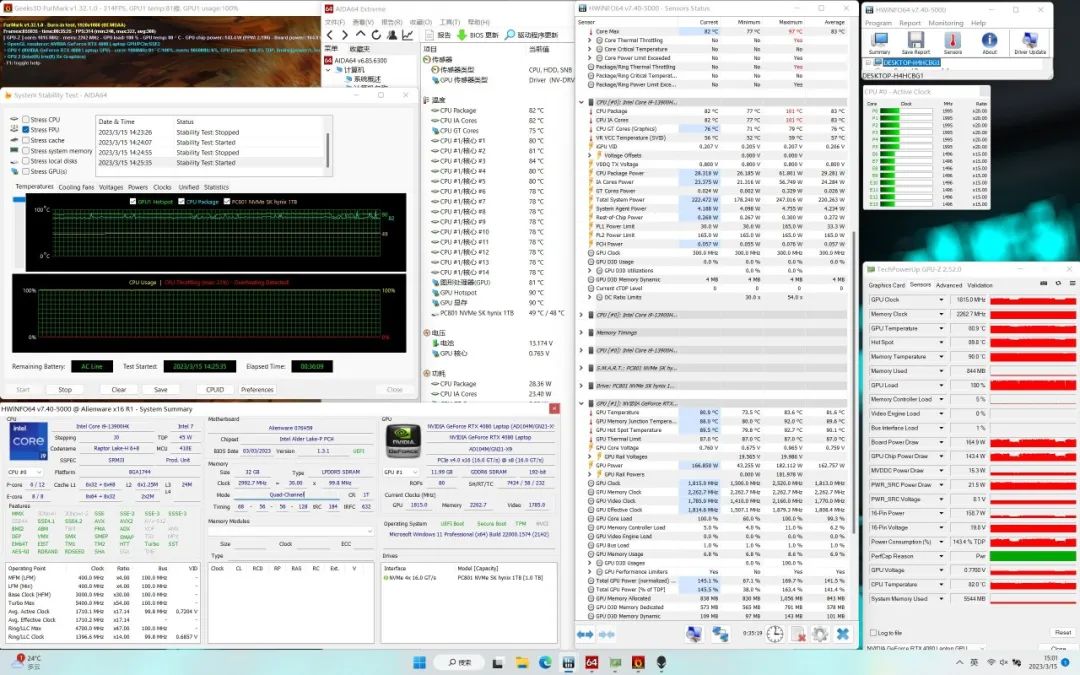Screen dimensions: 1080x675
Task: Switch to the Statistics tab
Action: pyautogui.click(x=216, y=187)
